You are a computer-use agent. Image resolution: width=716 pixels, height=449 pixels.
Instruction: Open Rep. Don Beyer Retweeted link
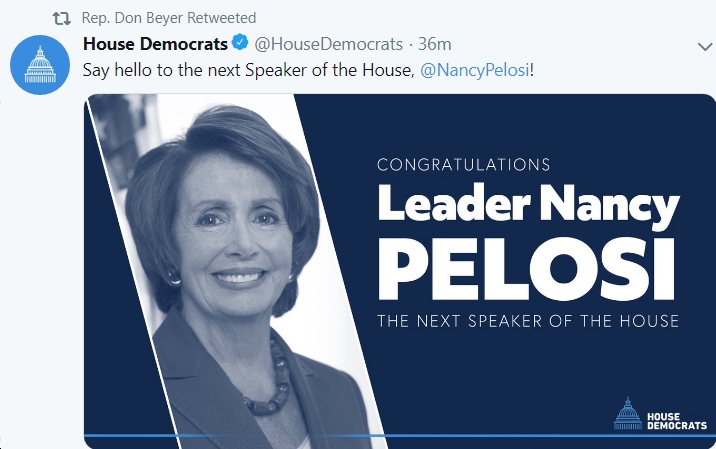pyautogui.click(x=168, y=18)
